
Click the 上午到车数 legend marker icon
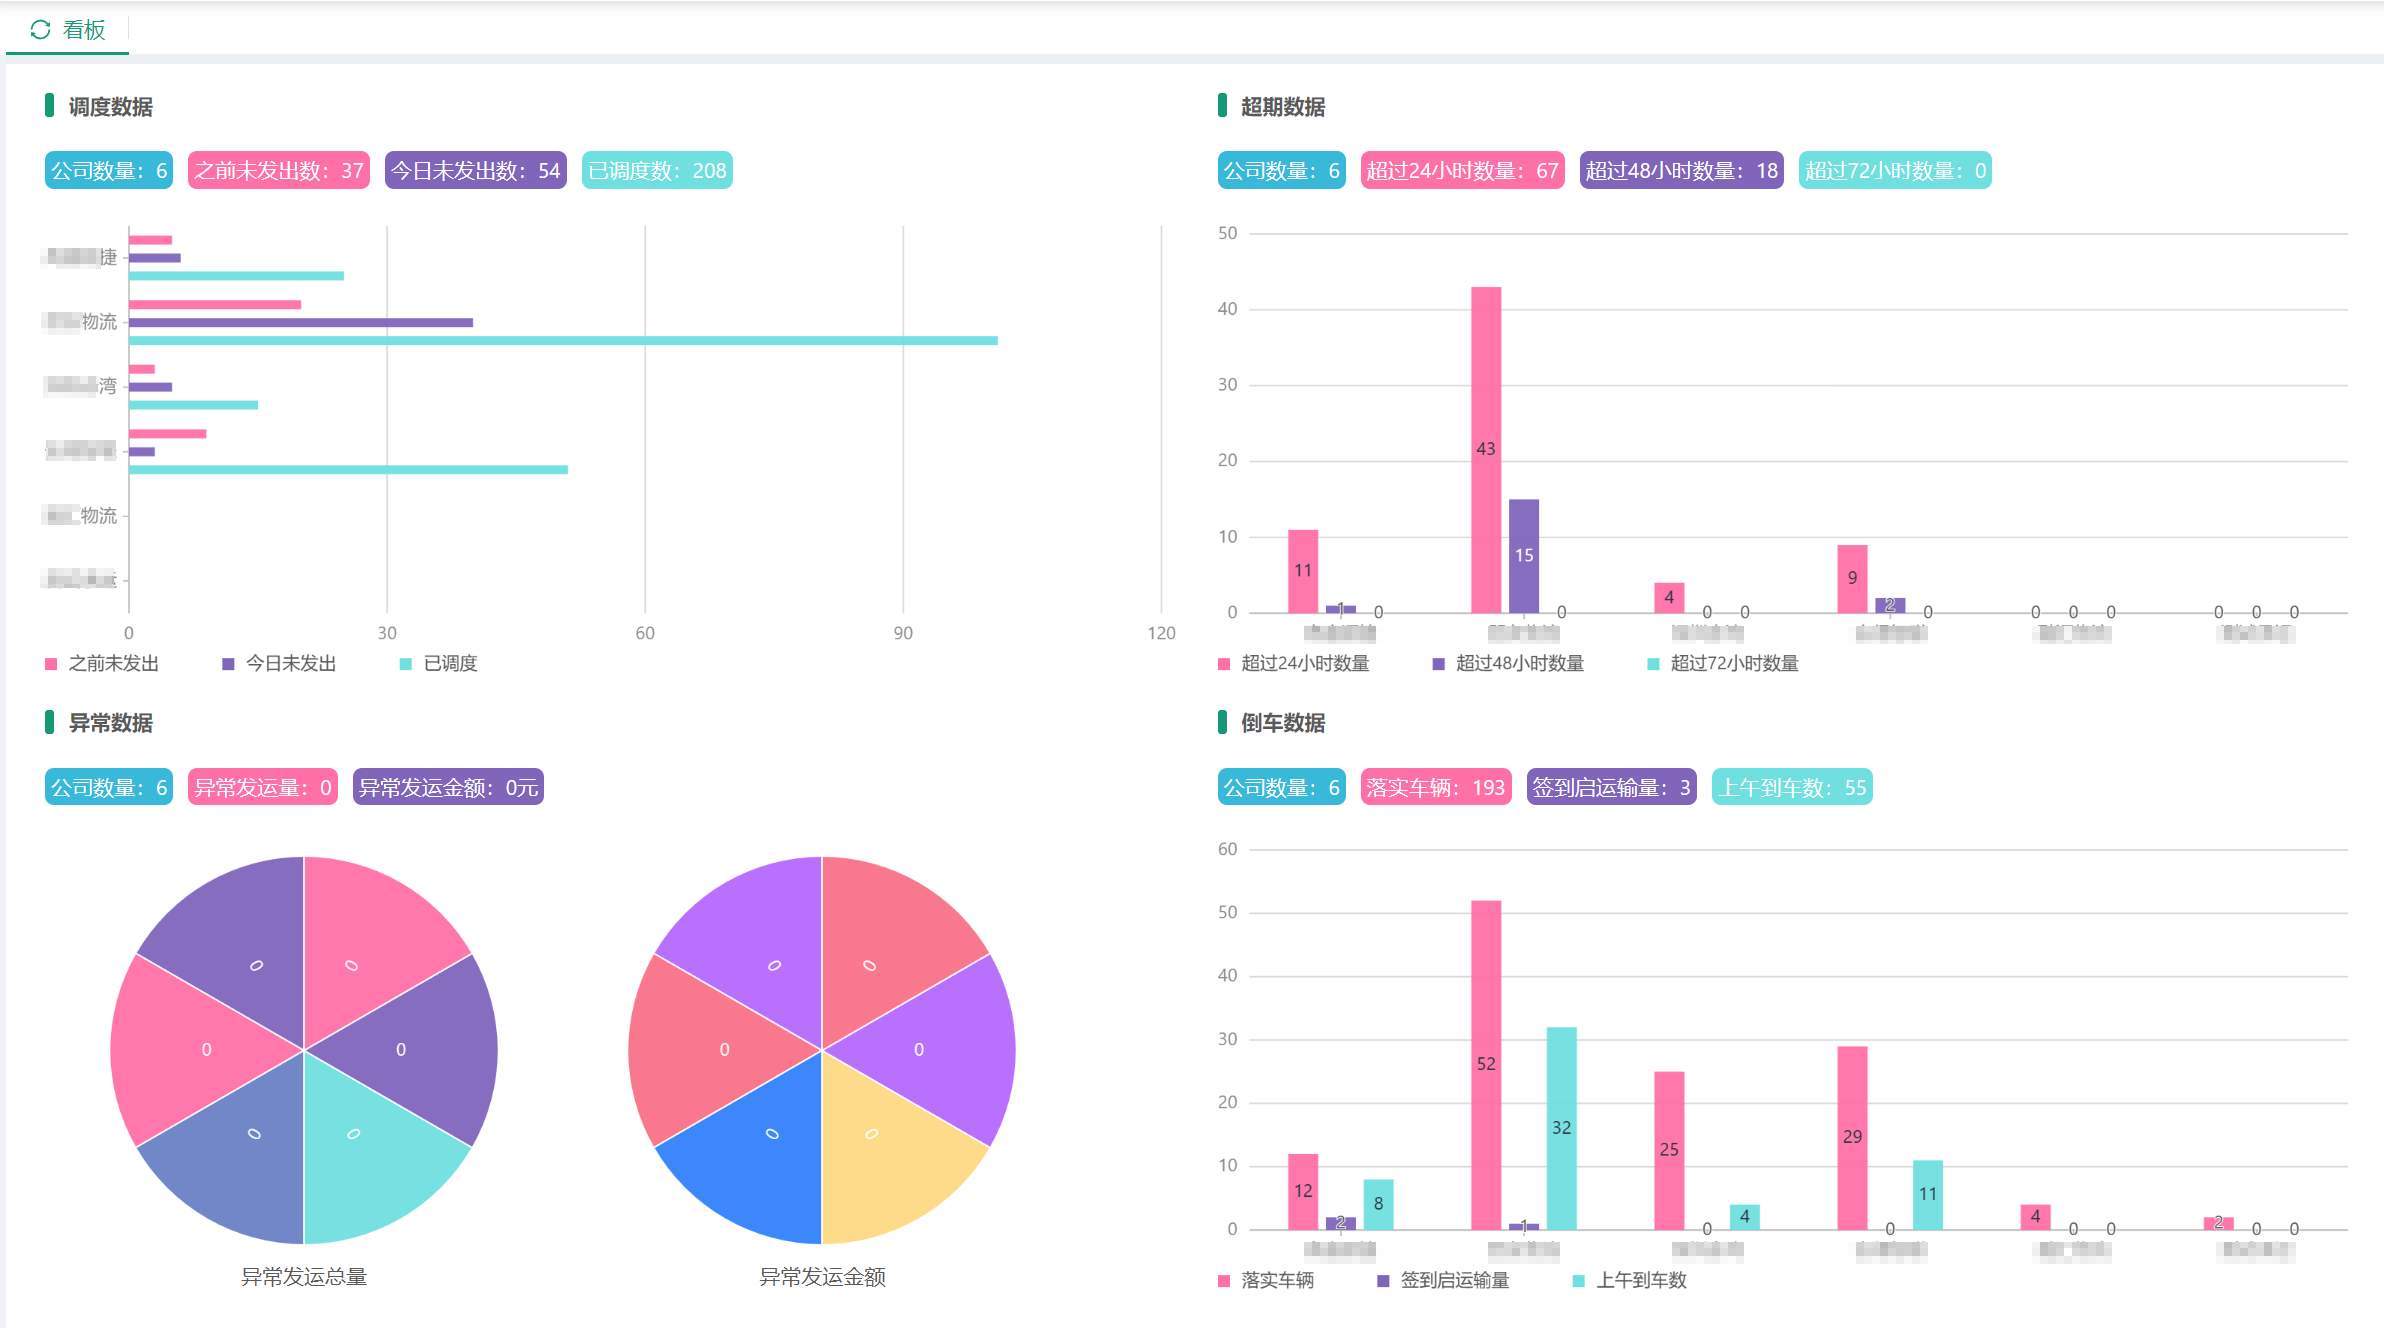(x=1578, y=1281)
